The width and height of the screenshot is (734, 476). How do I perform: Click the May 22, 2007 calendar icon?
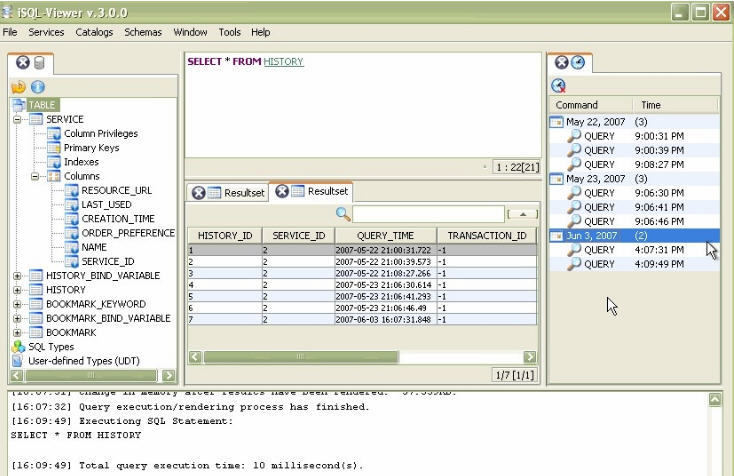pos(556,122)
